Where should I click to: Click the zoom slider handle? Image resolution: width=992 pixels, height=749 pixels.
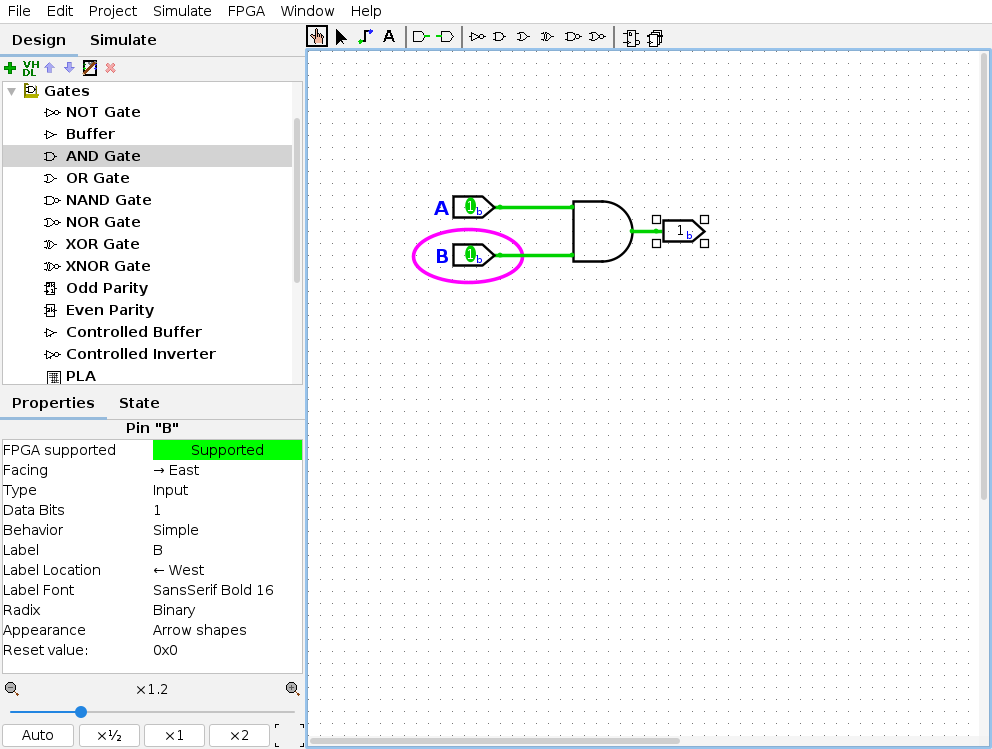pyautogui.click(x=81, y=712)
